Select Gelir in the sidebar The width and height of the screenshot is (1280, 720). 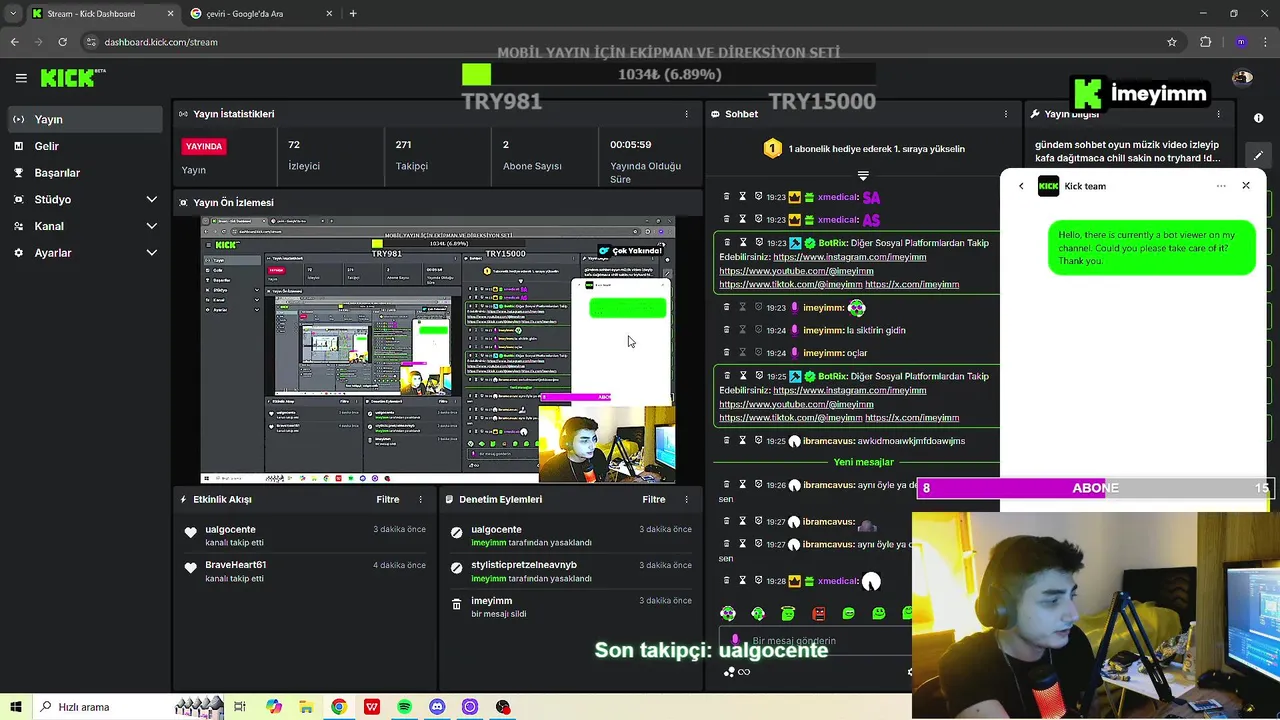point(84,146)
